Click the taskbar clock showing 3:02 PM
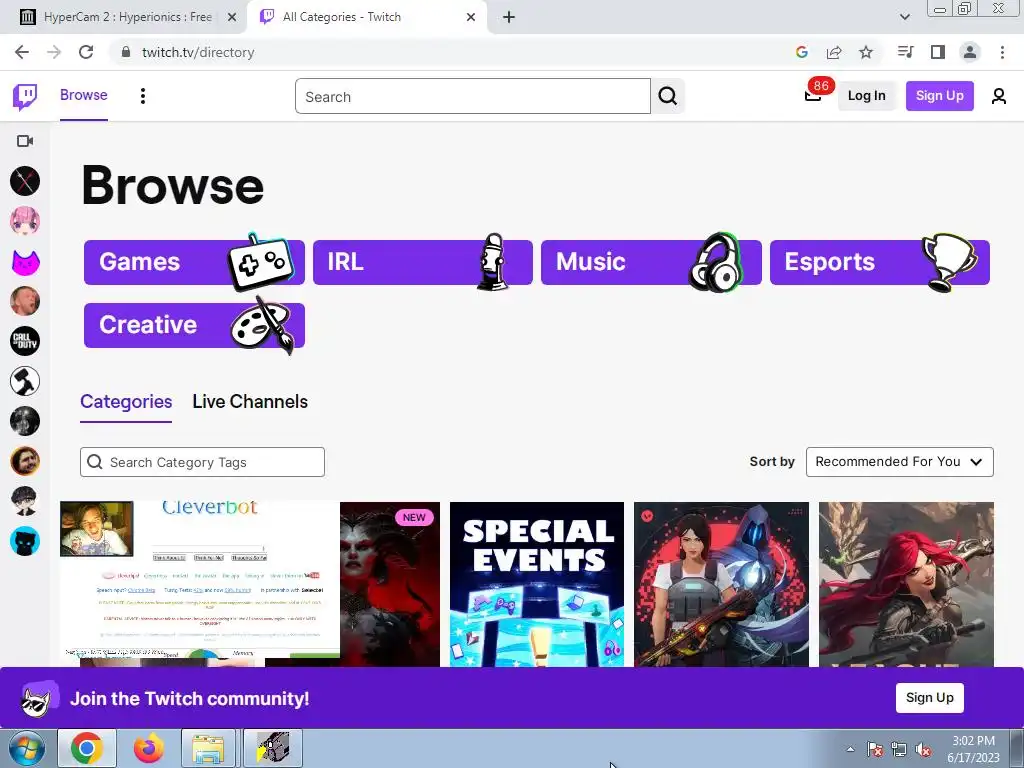Viewport: 1024px width, 768px height. click(x=973, y=749)
